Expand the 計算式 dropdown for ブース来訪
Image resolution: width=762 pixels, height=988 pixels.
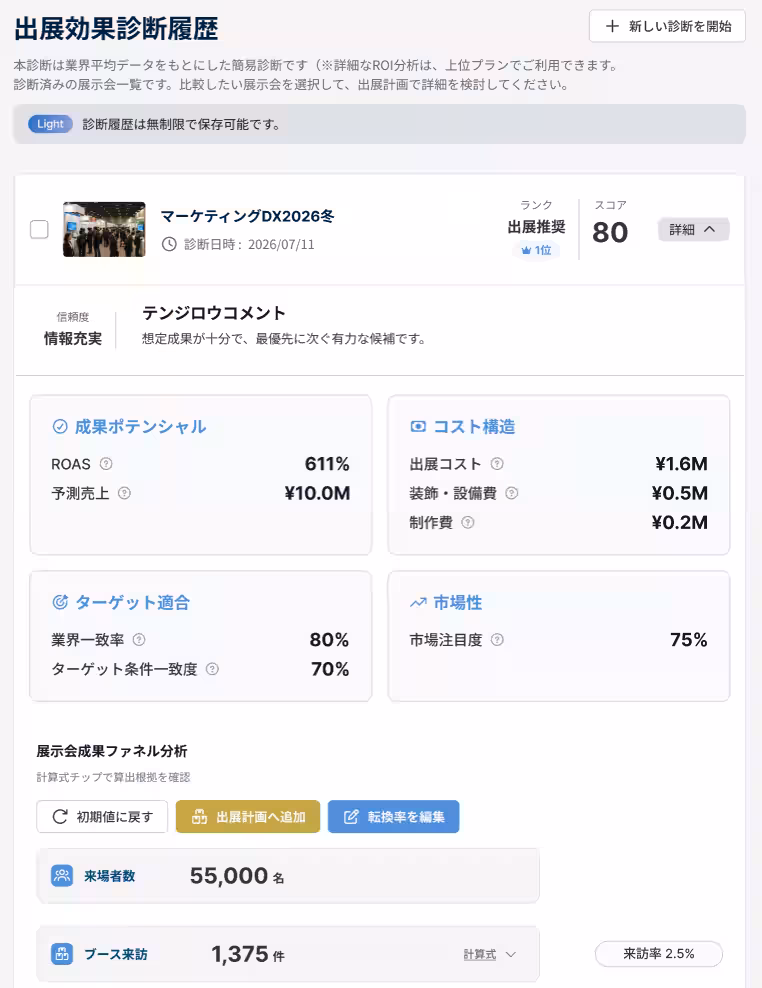[490, 955]
